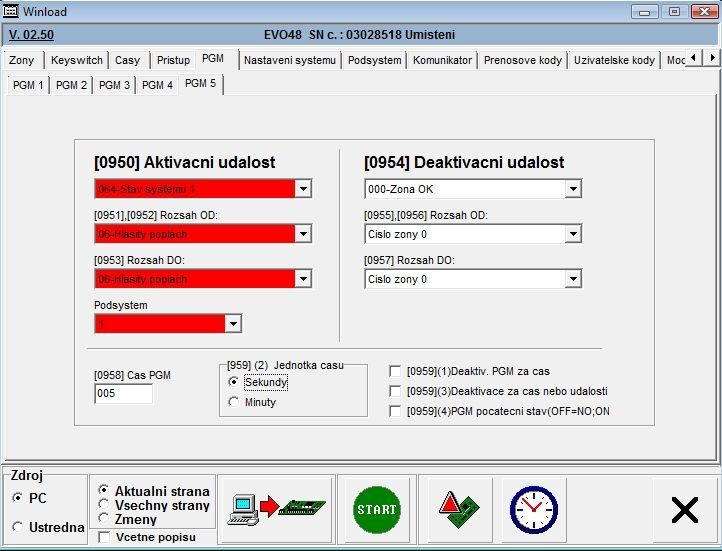Viewport: 722px width, 551px height.
Task: Enable Deaktiv. PGM za cas checkbox
Action: click(396, 372)
